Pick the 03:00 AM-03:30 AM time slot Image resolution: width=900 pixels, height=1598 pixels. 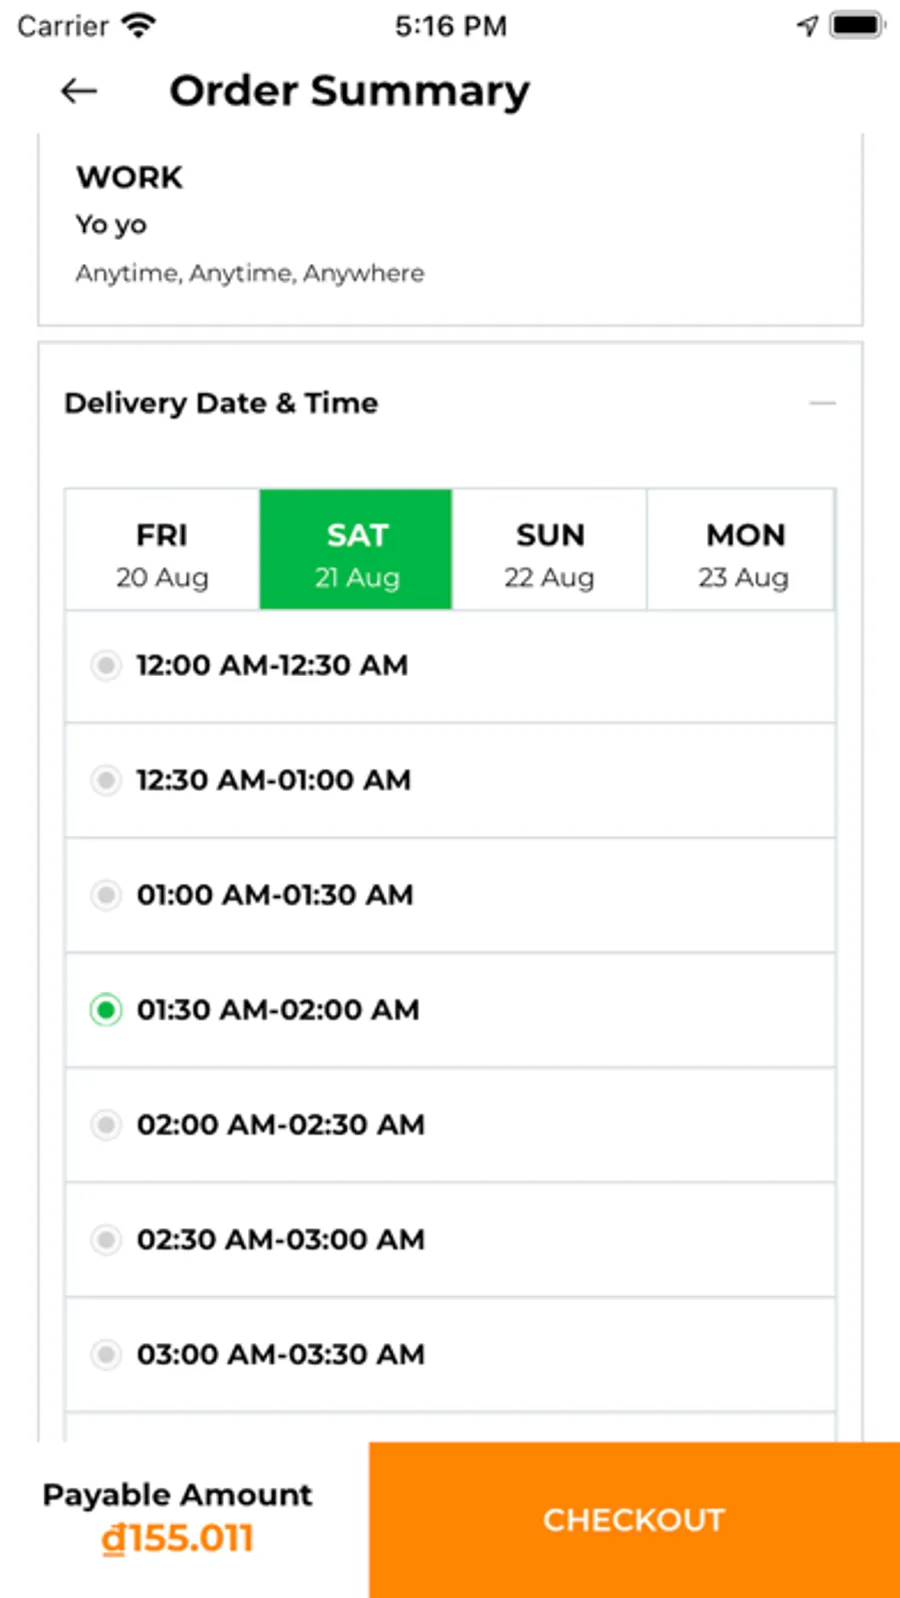pos(106,1355)
